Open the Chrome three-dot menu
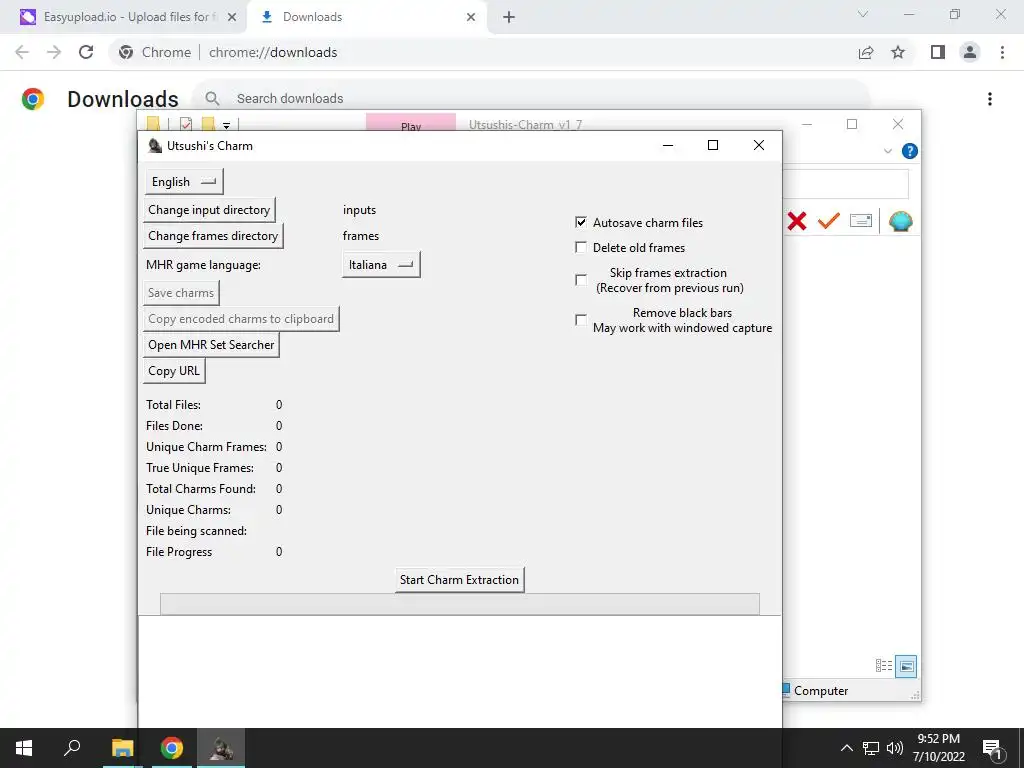Viewport: 1024px width, 768px height. 1002,52
